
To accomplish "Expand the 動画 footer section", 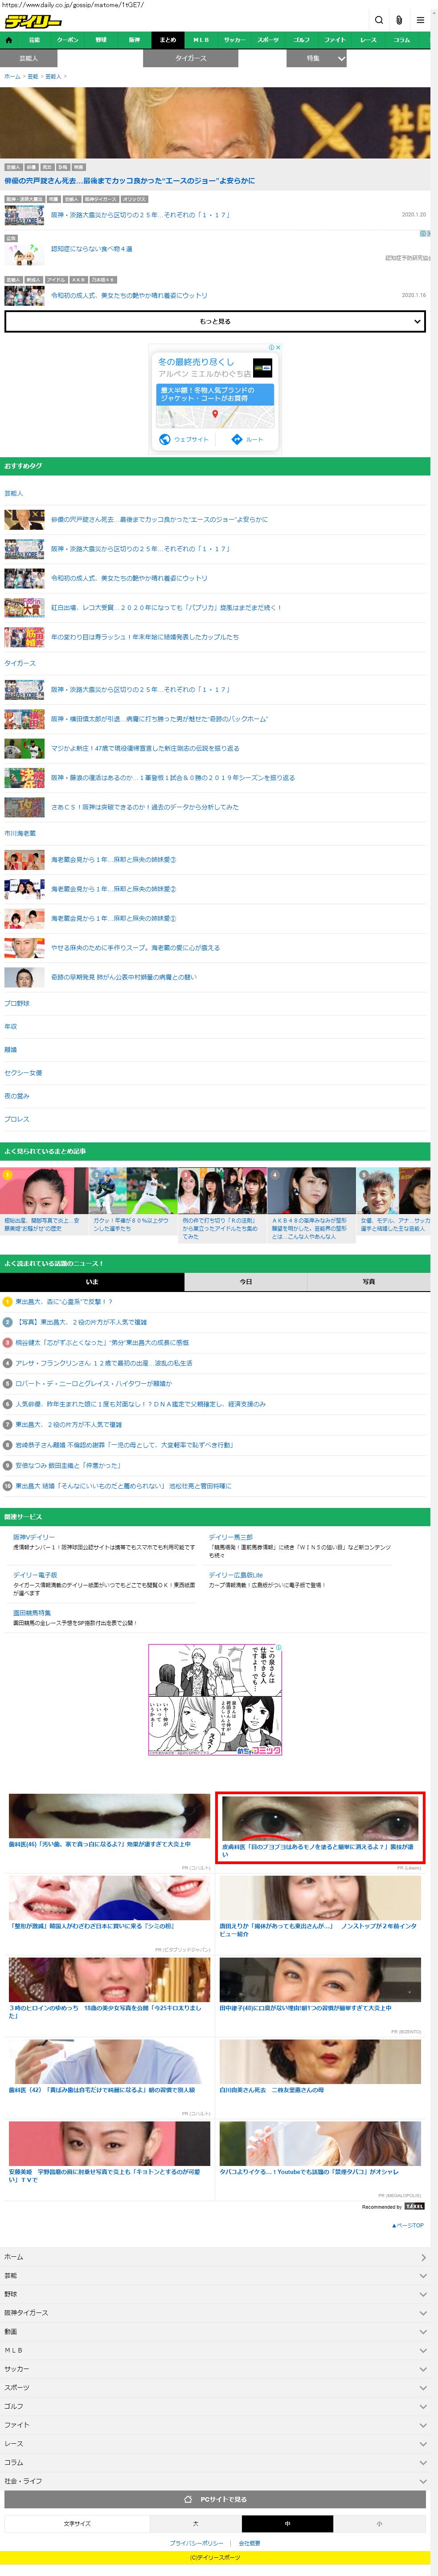I will (215, 2331).
